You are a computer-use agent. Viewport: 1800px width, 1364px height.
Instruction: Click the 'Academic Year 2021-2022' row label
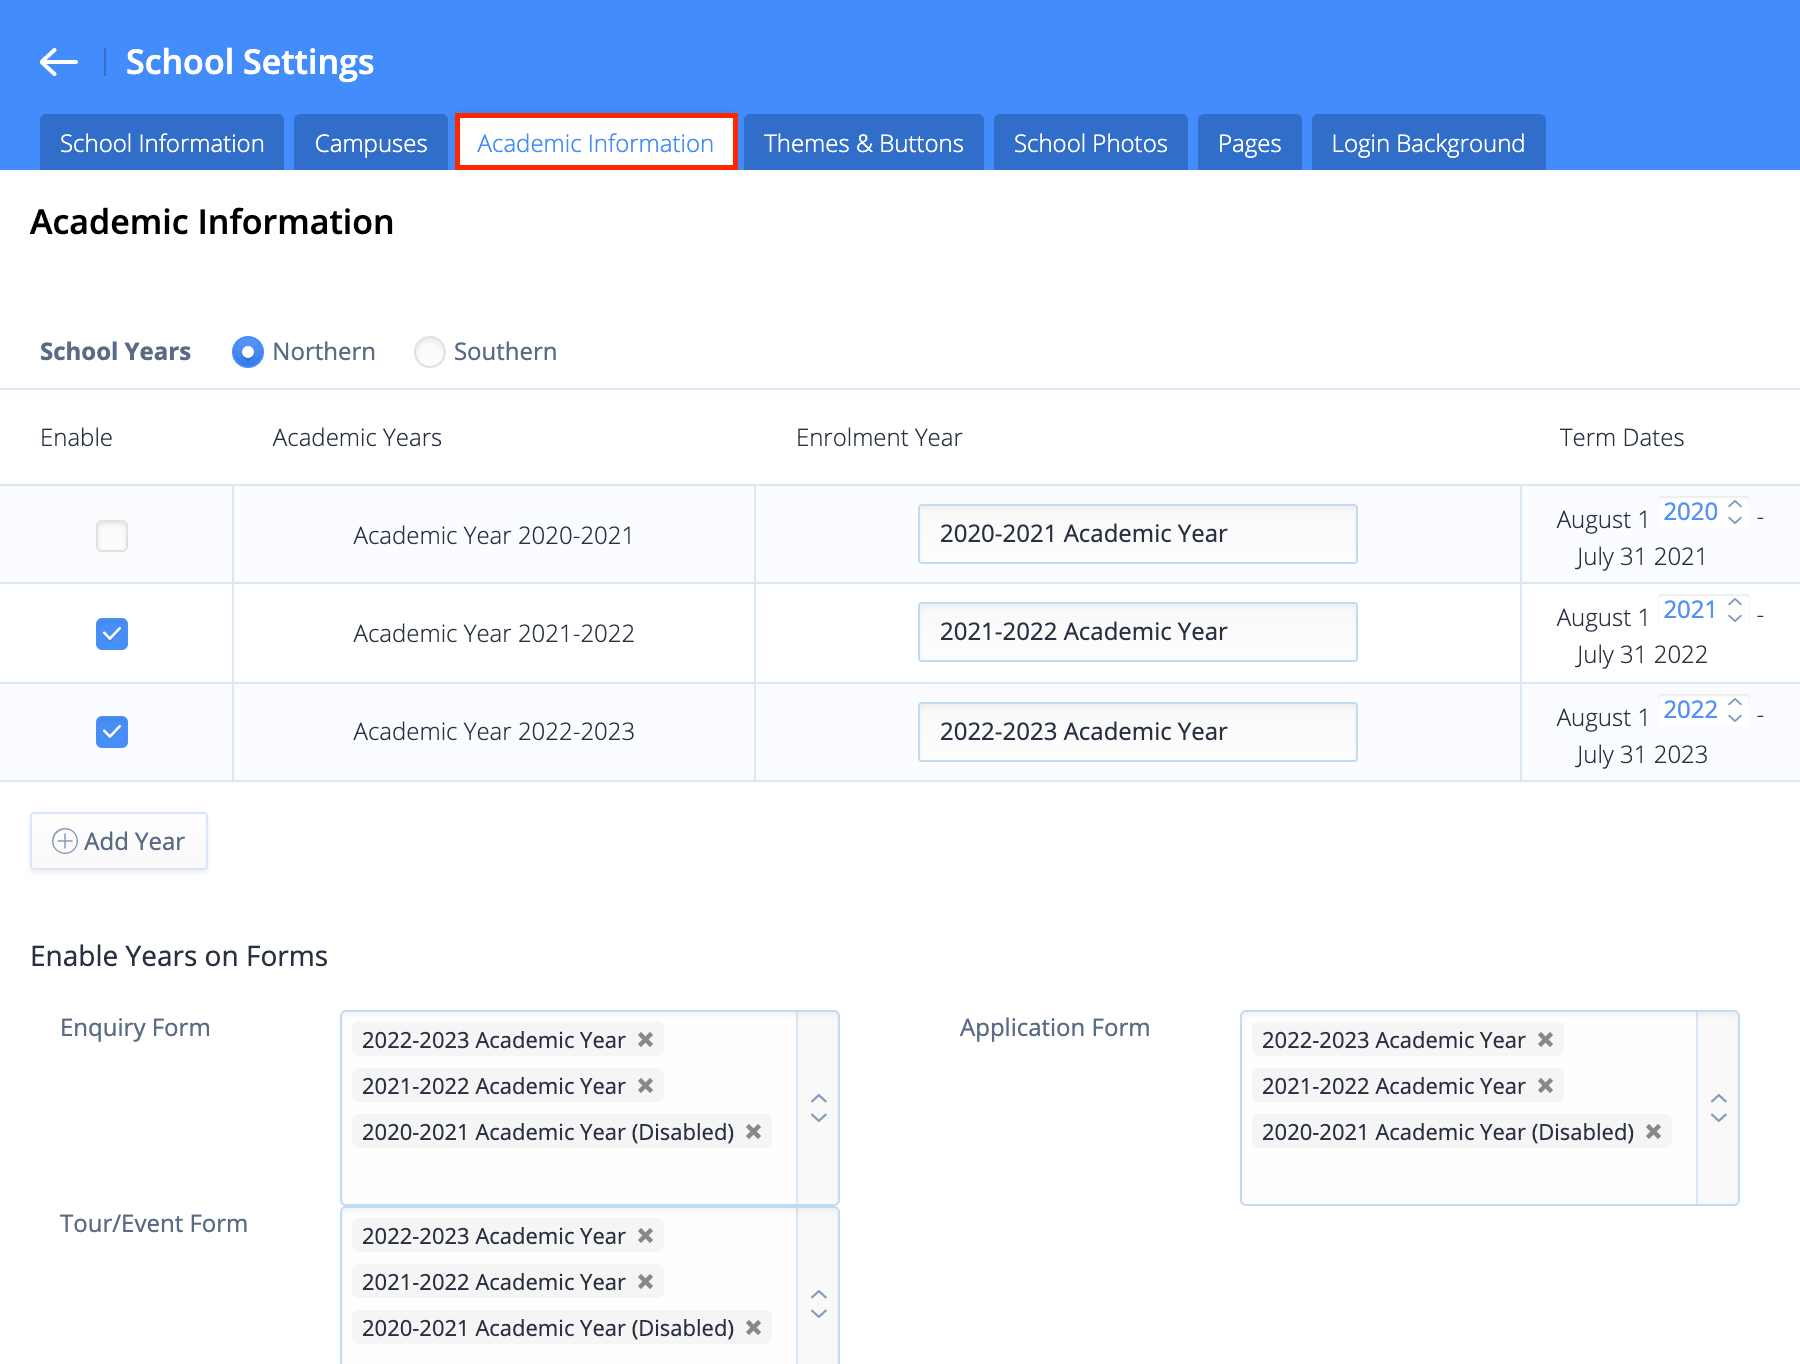pyautogui.click(x=494, y=634)
